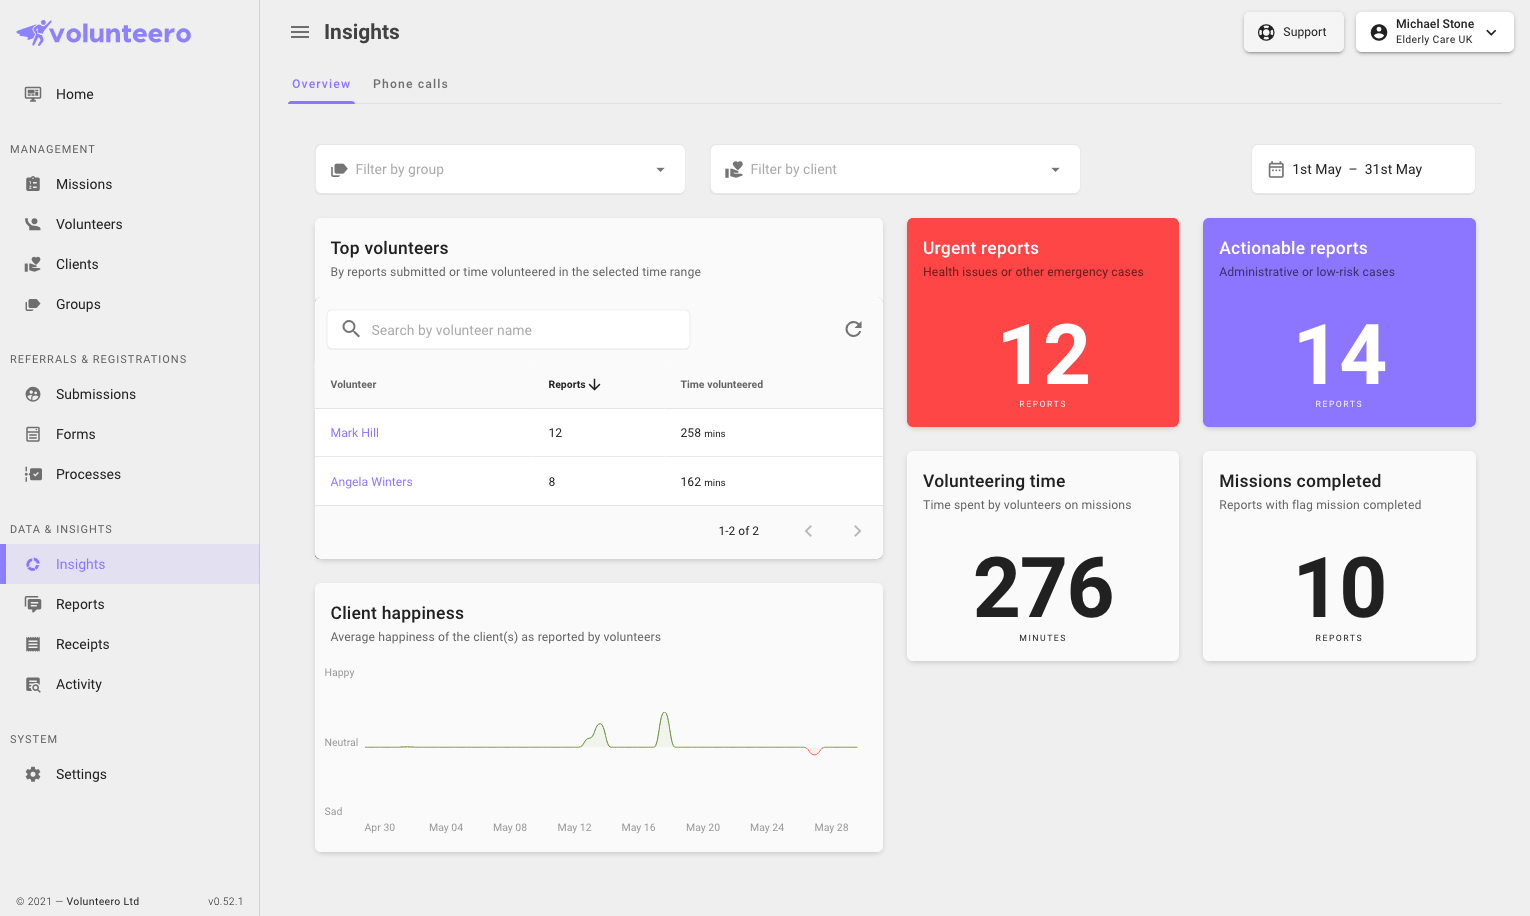Viewport: 1530px width, 916px height.
Task: Toggle the sidebar with the hamburger menu
Action: coord(299,32)
